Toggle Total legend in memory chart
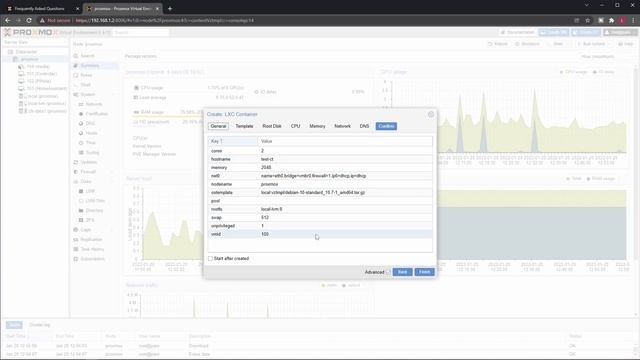Image resolution: width=640 pixels, height=360 pixels. pos(573,179)
